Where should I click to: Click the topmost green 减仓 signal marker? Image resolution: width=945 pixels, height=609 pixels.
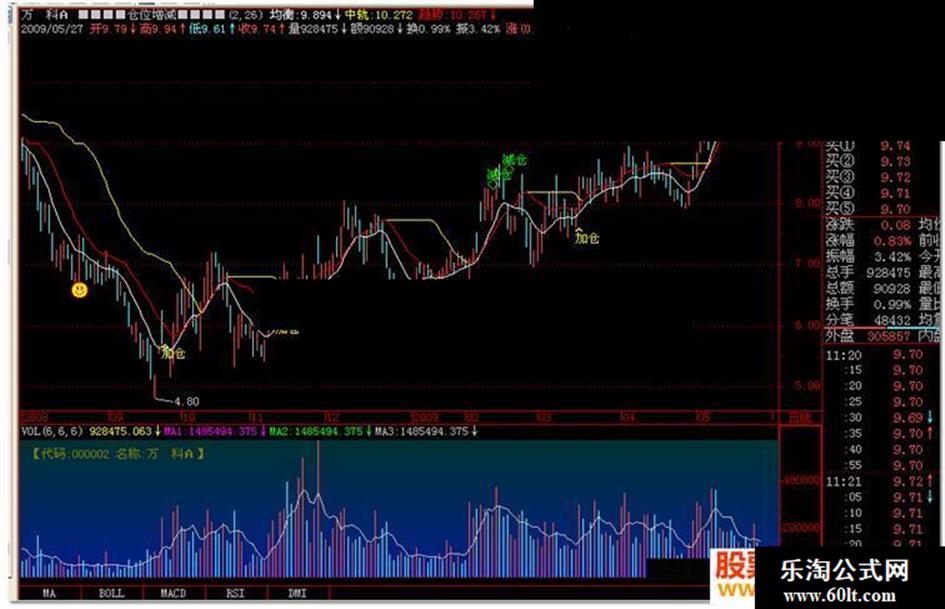point(514,160)
